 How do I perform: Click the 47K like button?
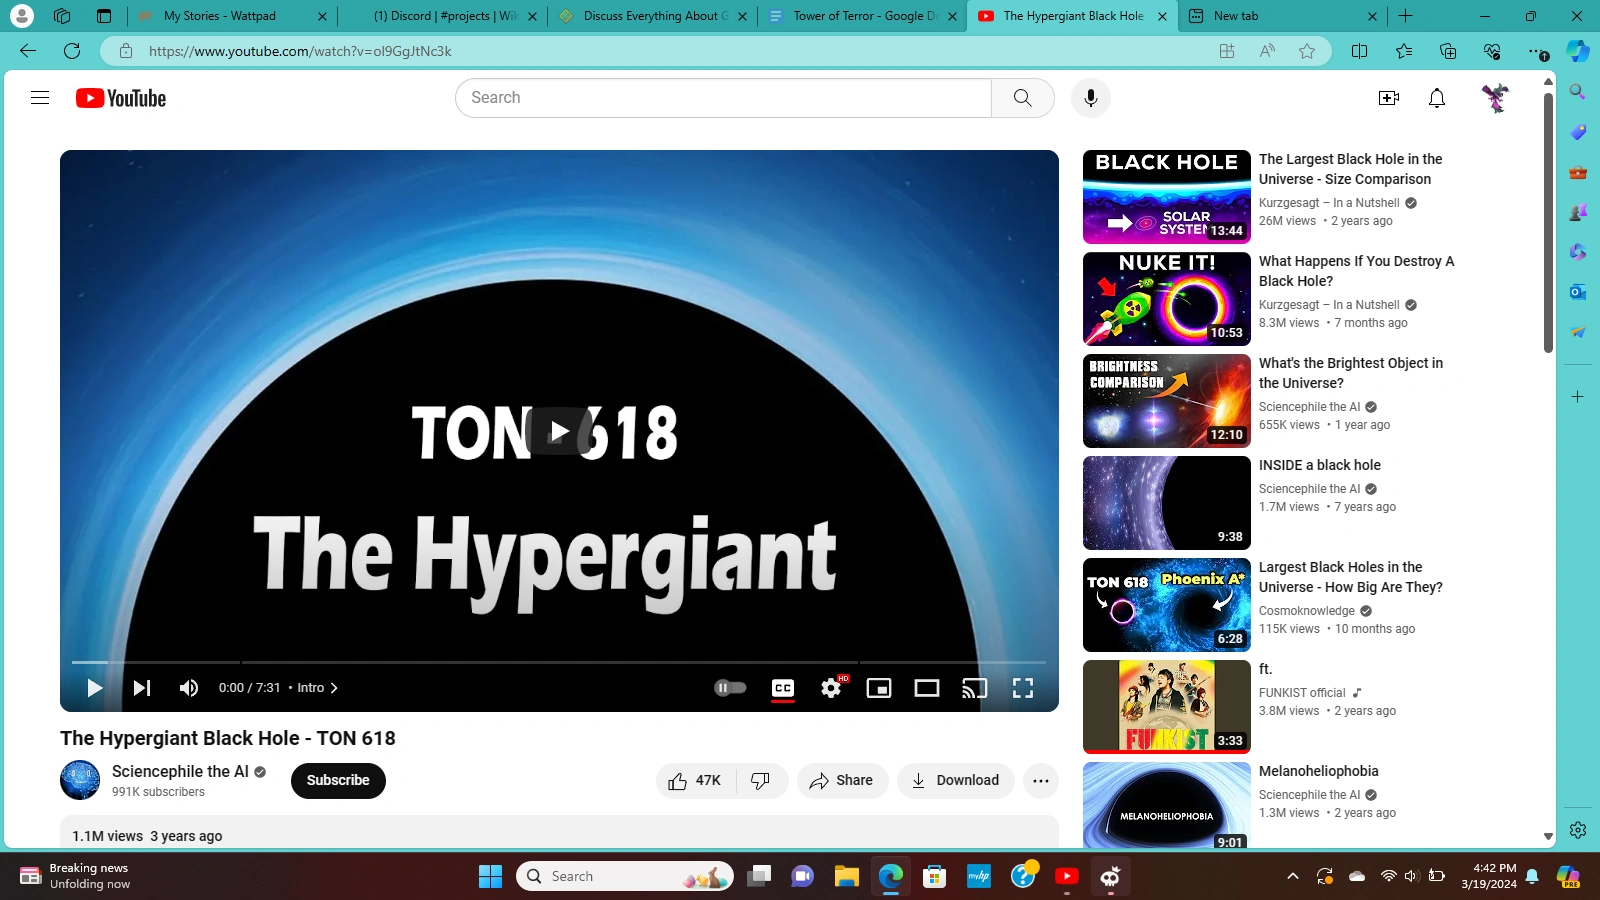[693, 780]
